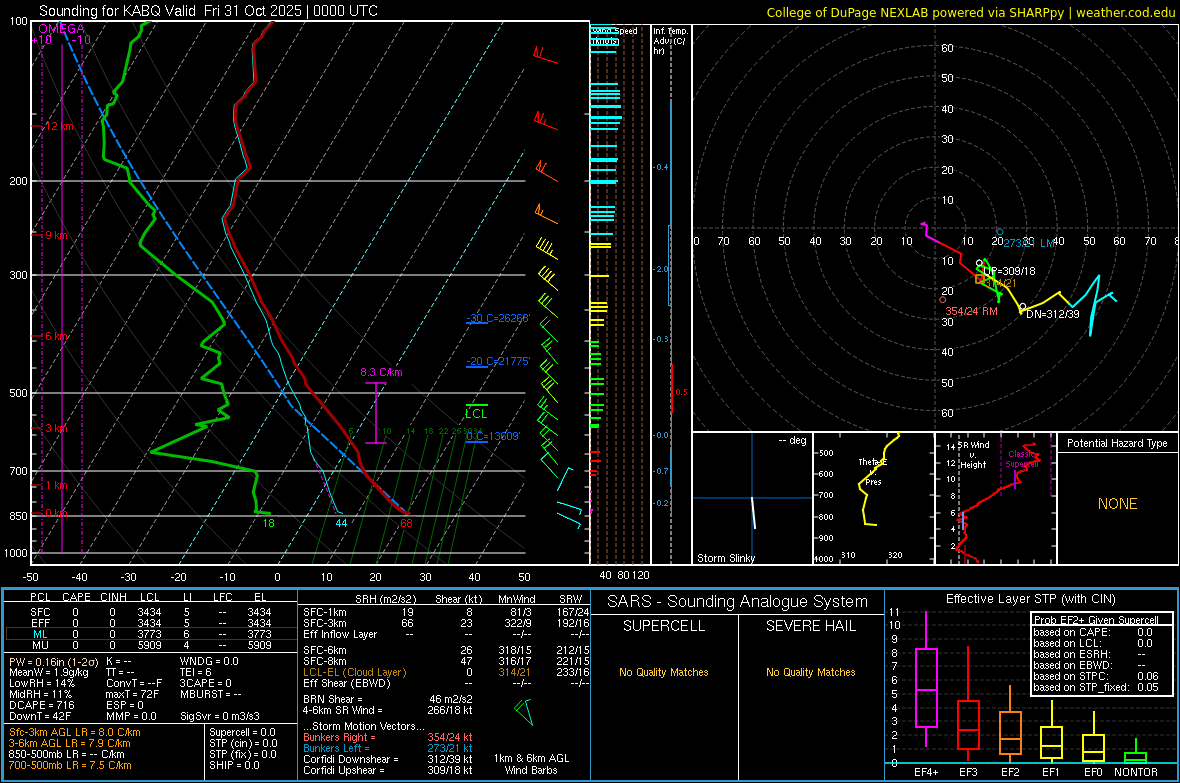This screenshot has width=1180, height=783.
Task: Click the 'SHIP = 0.0' value
Action: click(x=234, y=766)
